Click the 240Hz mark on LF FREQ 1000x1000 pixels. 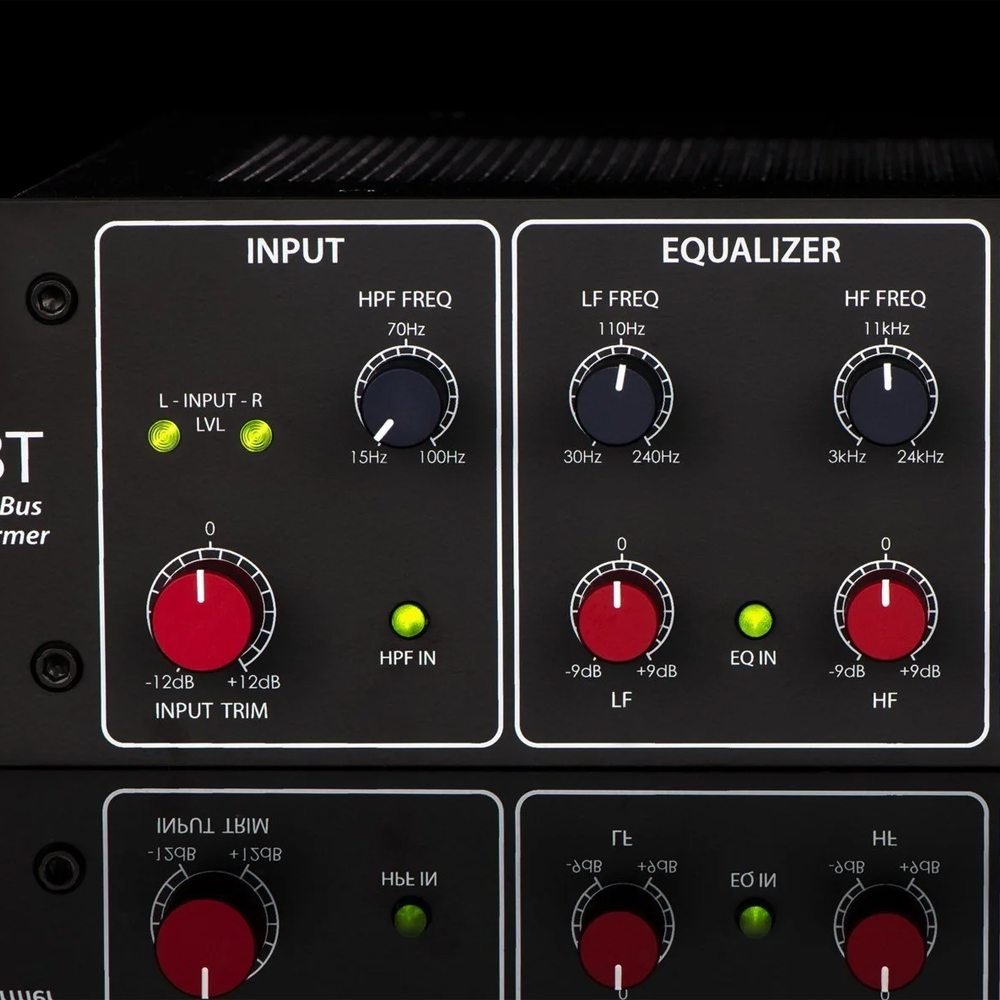656,457
